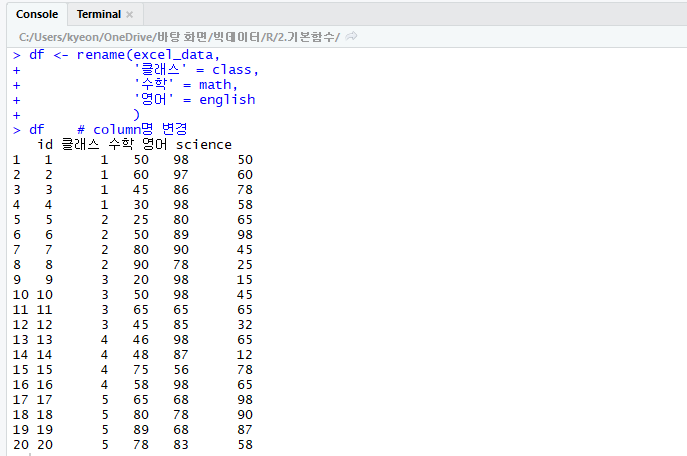Close the Terminal tab

129,14
